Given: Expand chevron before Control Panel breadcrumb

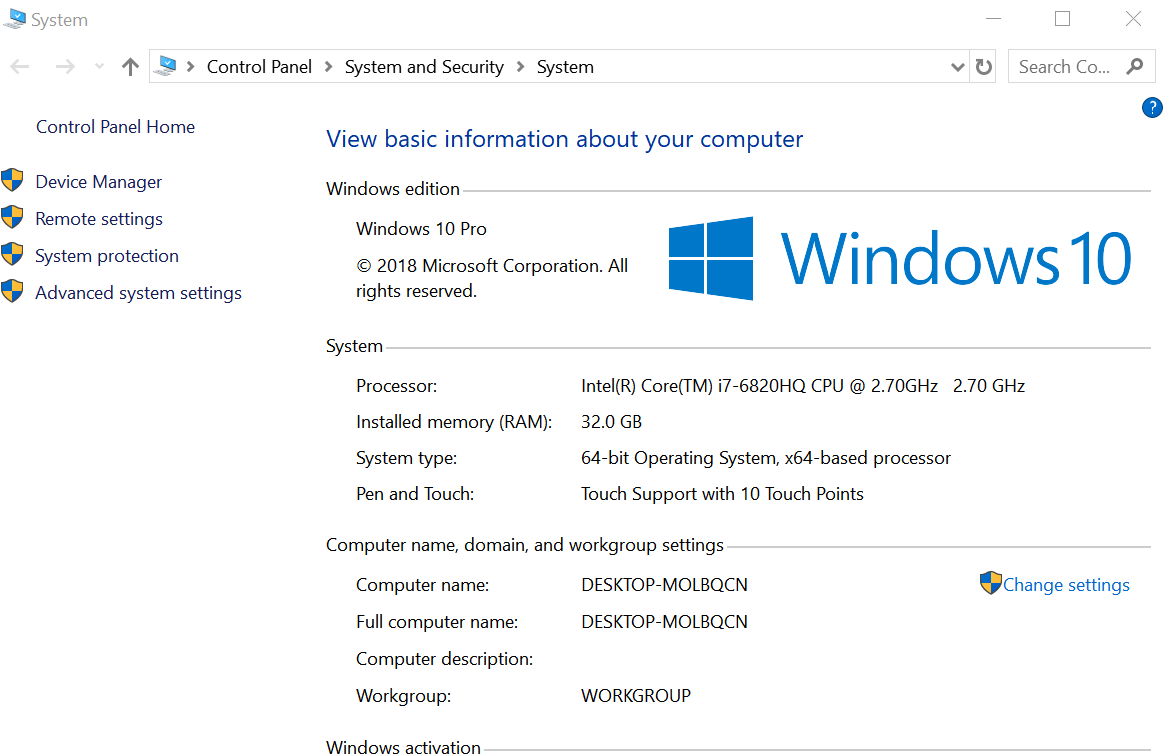Looking at the screenshot, I should (x=191, y=67).
